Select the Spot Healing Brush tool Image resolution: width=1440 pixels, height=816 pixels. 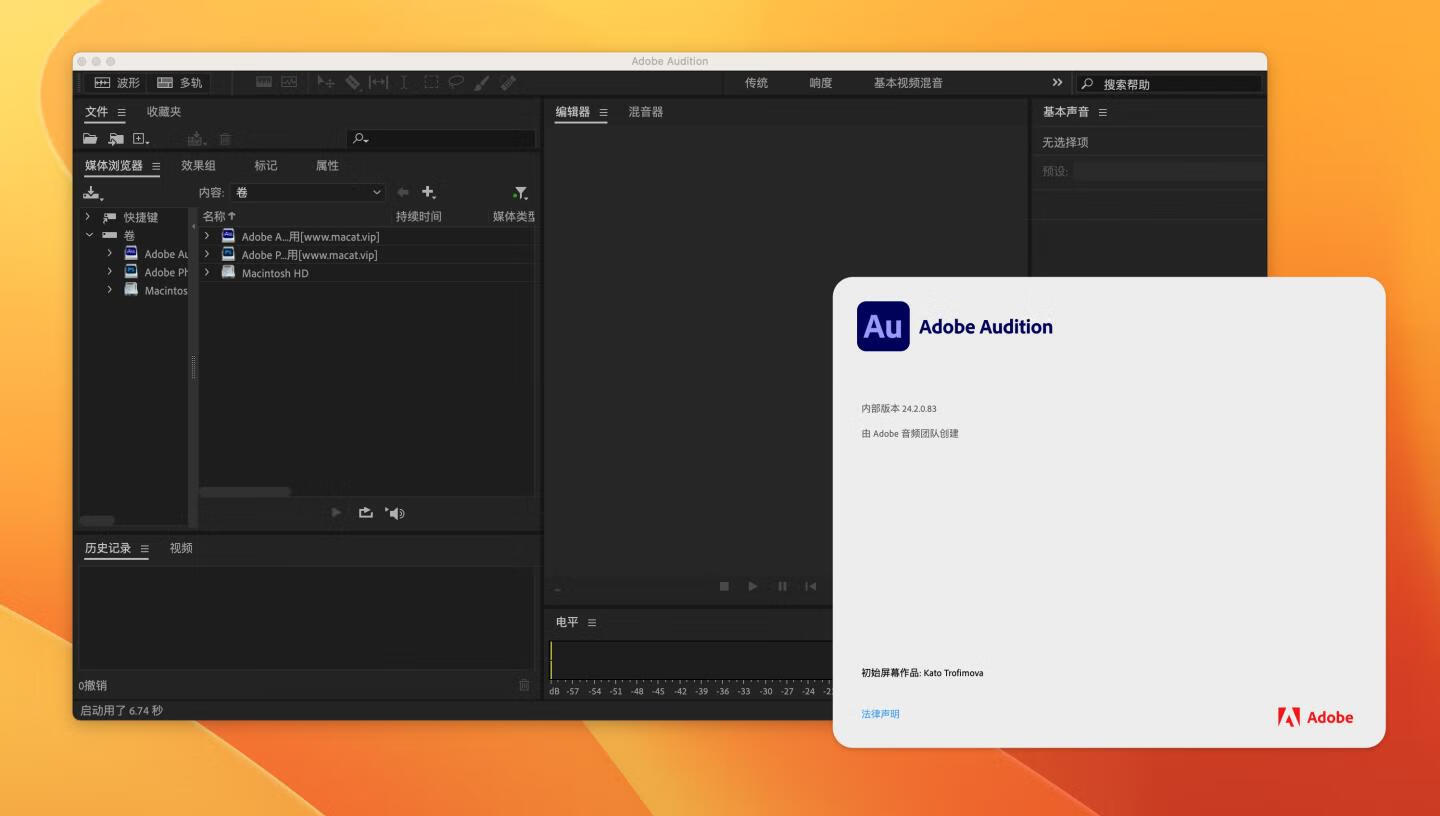tap(508, 83)
